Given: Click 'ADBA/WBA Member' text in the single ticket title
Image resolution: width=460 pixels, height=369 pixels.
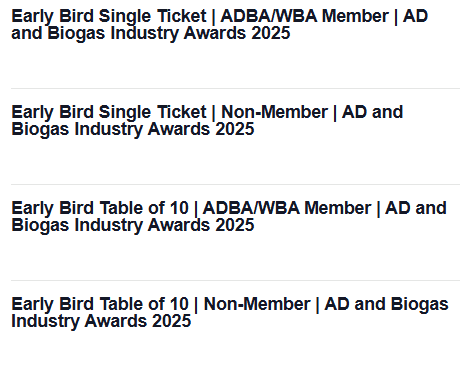Looking at the screenshot, I should pyautogui.click(x=305, y=16).
